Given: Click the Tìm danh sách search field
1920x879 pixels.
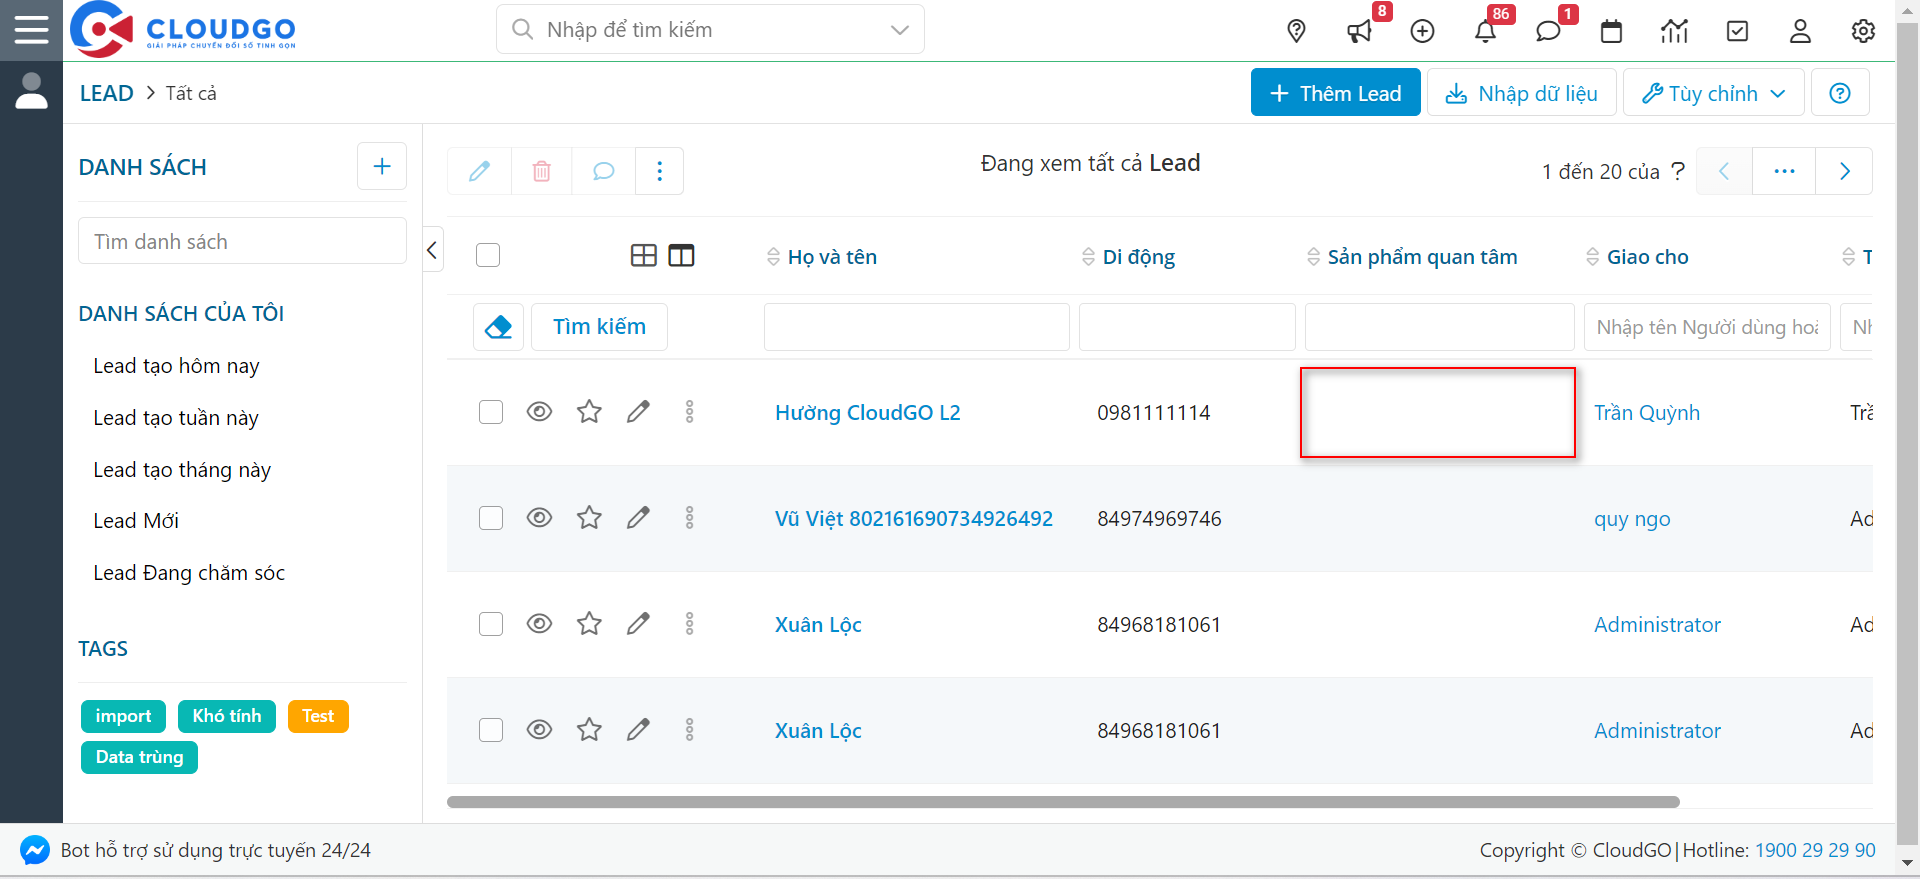Looking at the screenshot, I should (x=242, y=242).
